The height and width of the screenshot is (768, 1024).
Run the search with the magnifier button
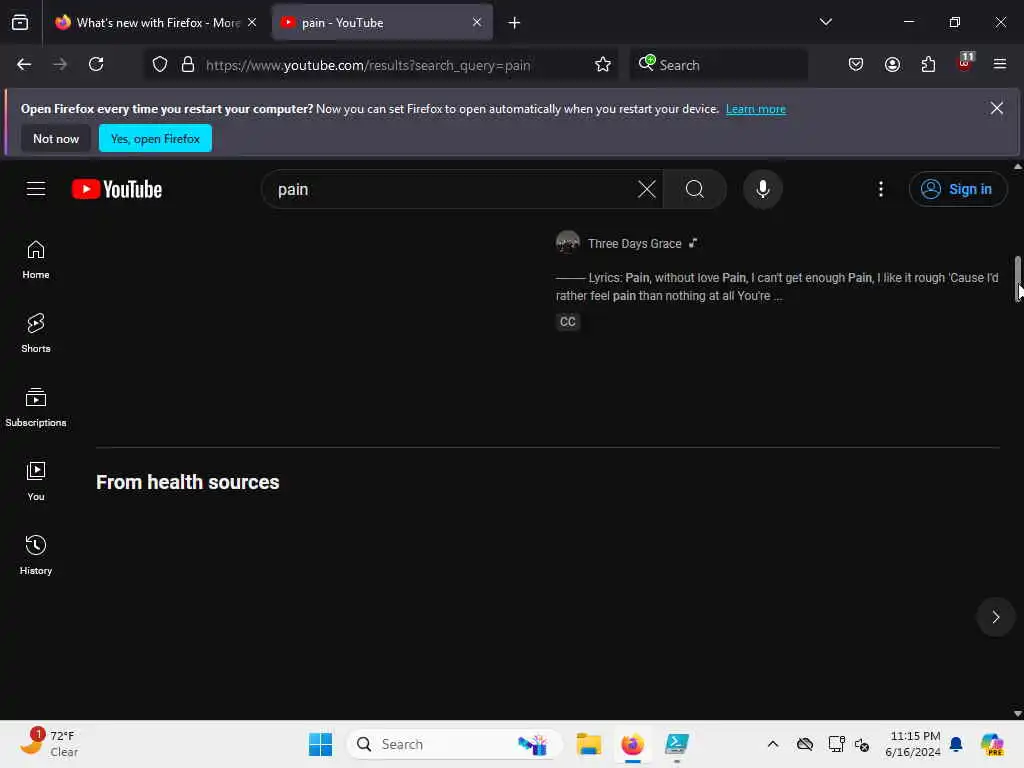(x=695, y=189)
